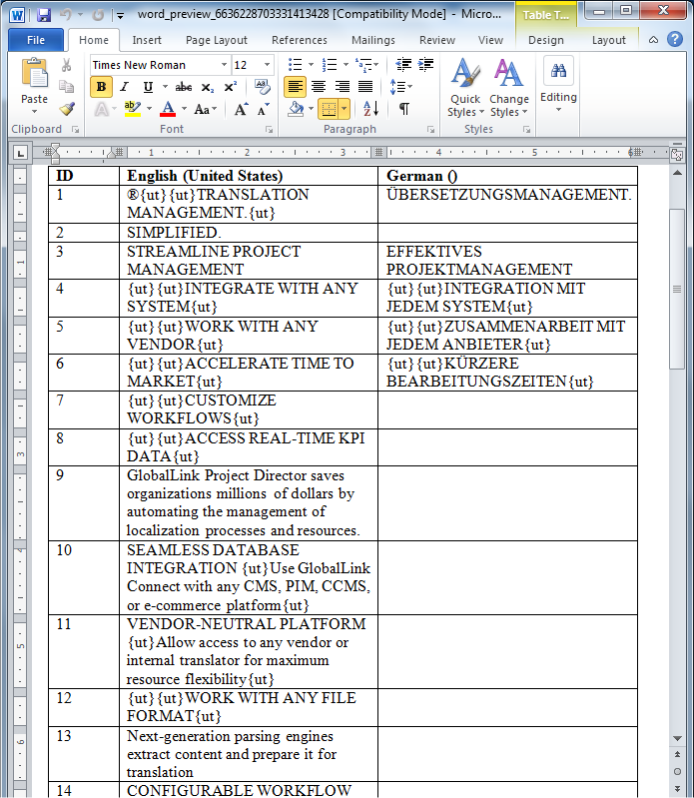Open Clipboard dialog launcher
The image size is (694, 798).
click(75, 130)
